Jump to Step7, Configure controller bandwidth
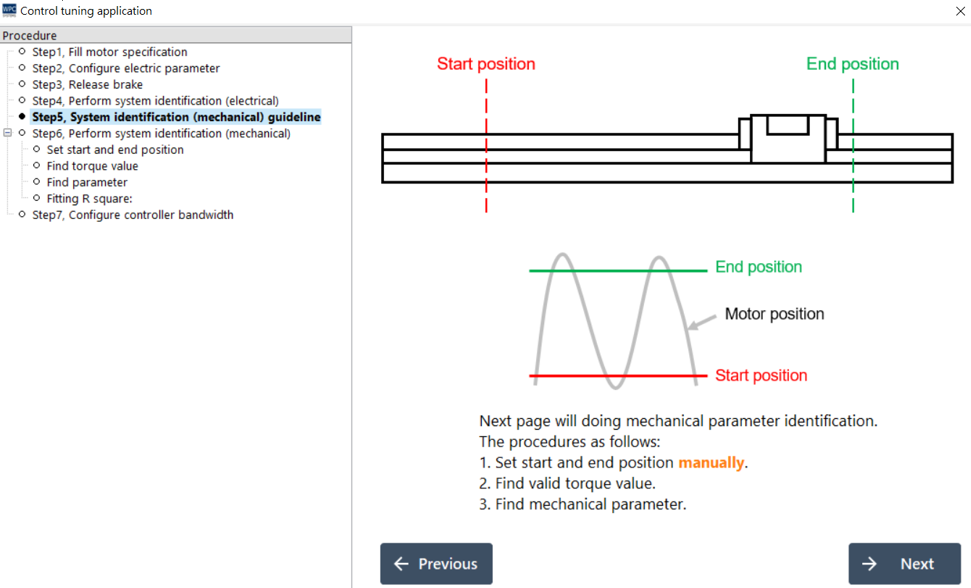This screenshot has height=588, width=971. 132,215
